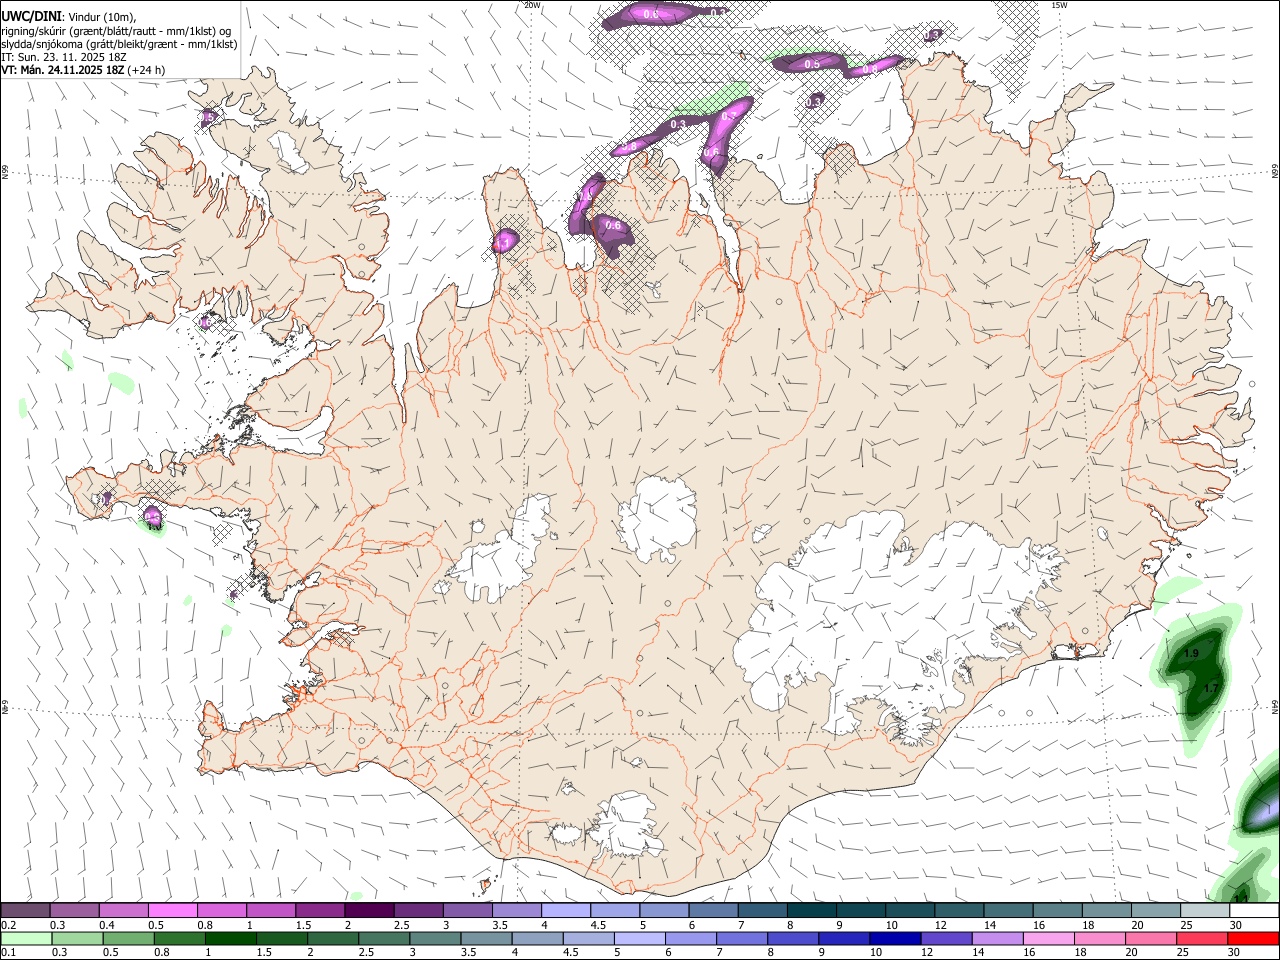Click the 15W longitude label

click(x=1060, y=5)
